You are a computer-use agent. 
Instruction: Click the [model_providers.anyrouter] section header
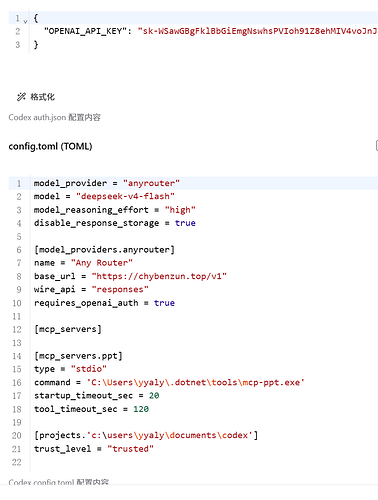coord(104,250)
